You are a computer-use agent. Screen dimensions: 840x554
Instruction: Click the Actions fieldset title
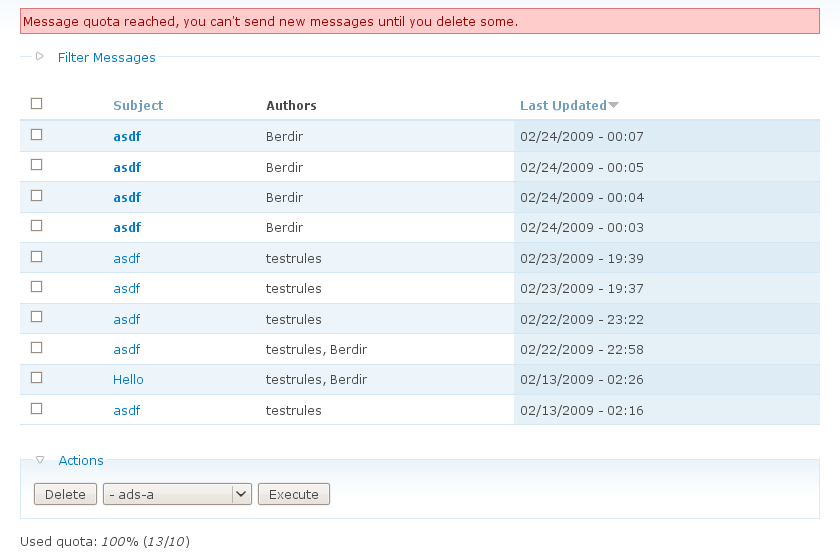point(81,460)
